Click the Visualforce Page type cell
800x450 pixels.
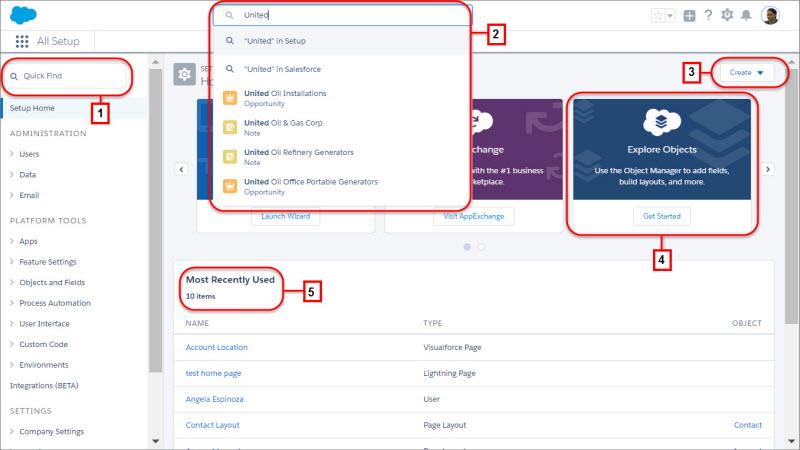pos(452,347)
